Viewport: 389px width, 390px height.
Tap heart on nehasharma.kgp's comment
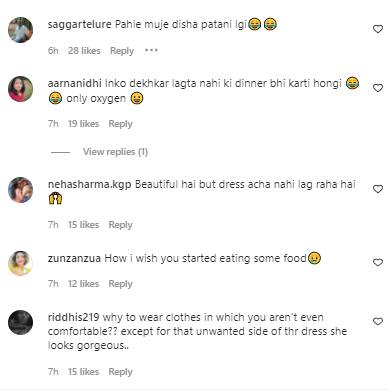click(377, 189)
